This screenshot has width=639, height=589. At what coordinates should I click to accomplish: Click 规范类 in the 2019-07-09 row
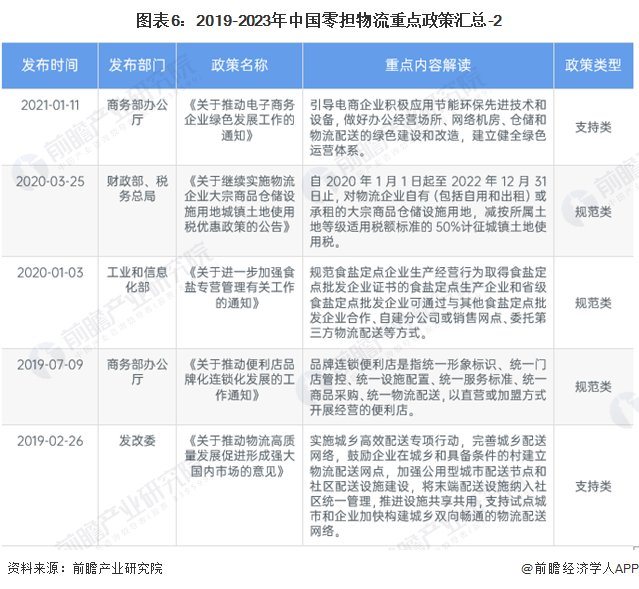pos(593,387)
